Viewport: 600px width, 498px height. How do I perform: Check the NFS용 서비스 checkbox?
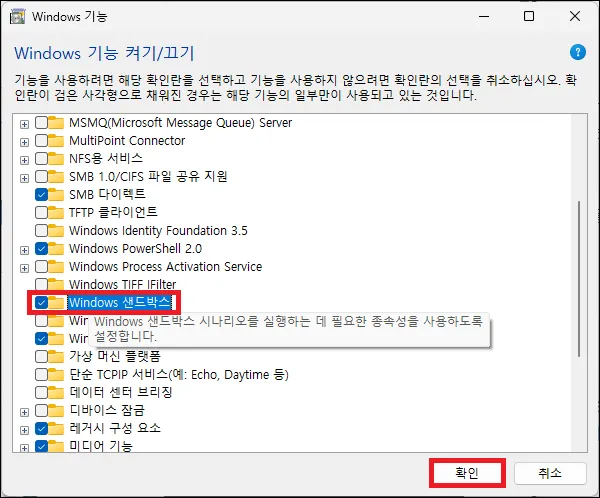41,158
